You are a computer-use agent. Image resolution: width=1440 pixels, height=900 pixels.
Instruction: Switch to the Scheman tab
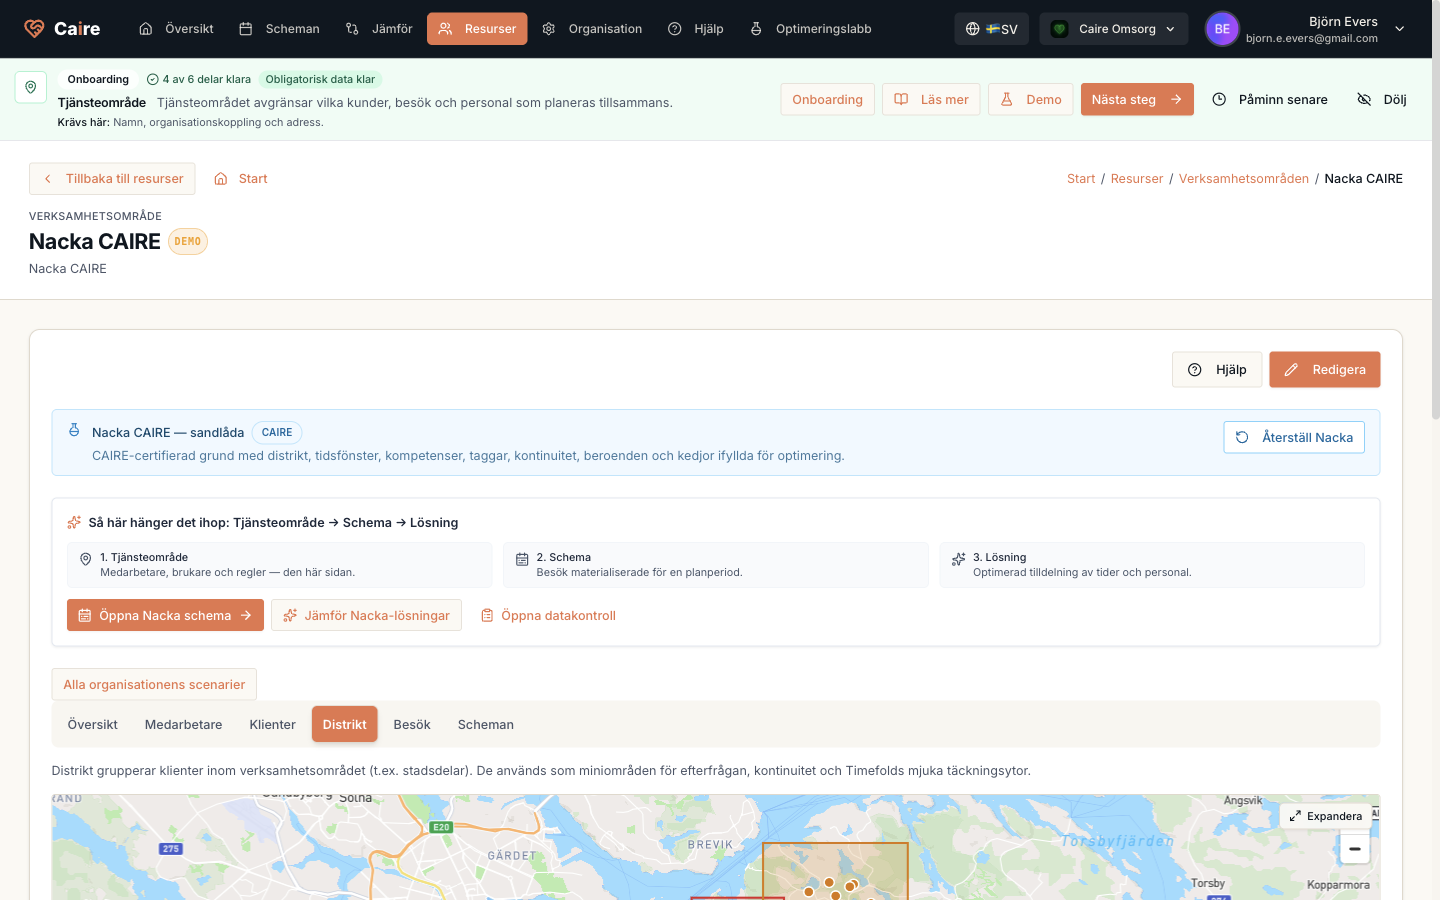(486, 725)
